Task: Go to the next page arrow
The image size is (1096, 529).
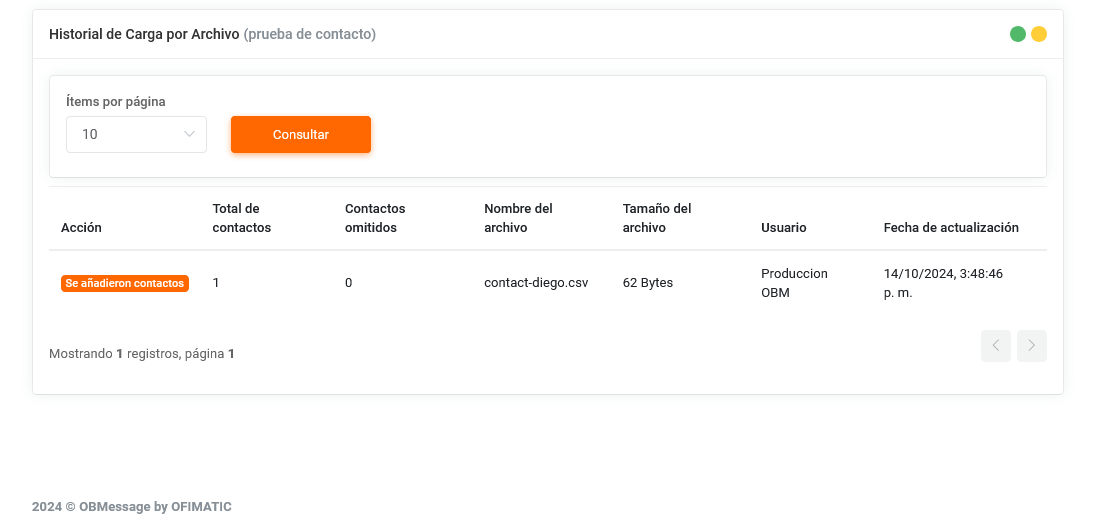Action: click(1031, 346)
